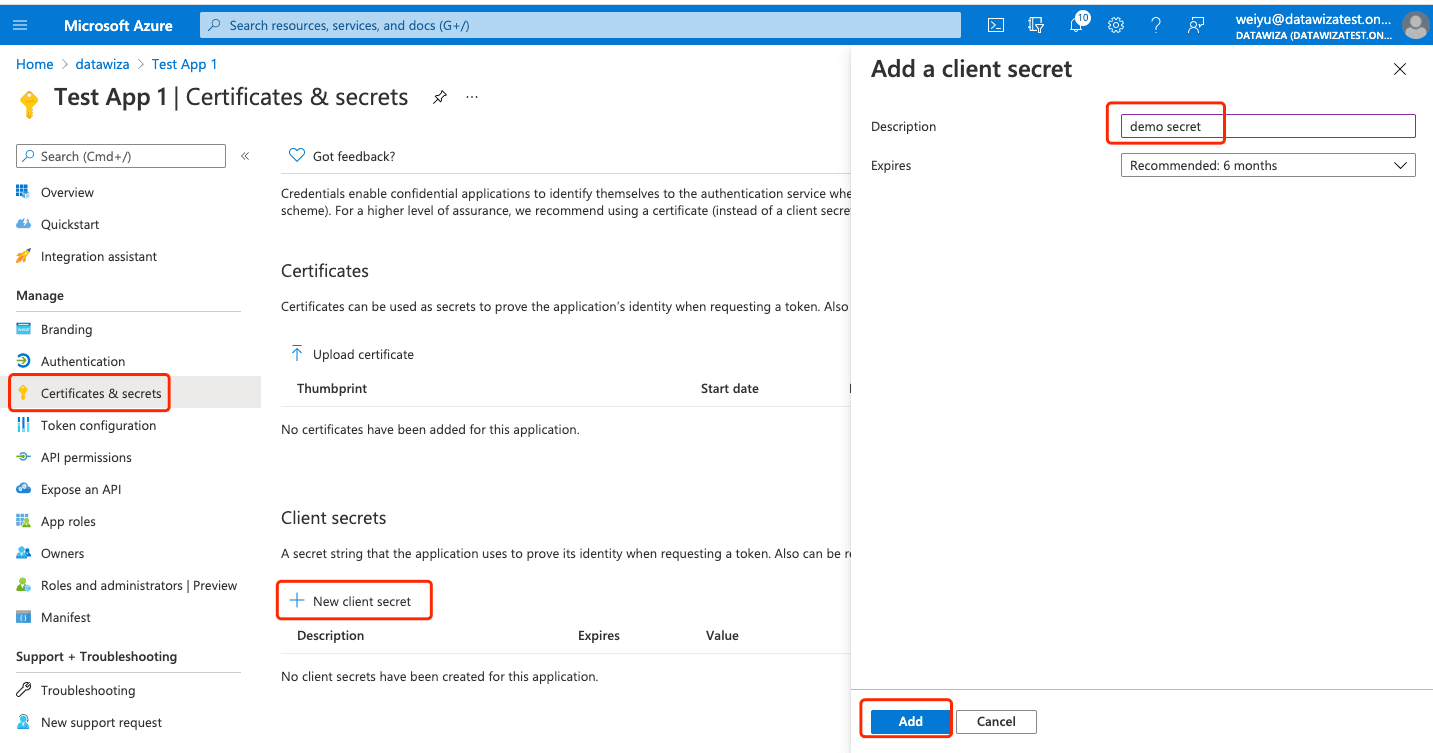1433x753 pixels.
Task: Click the Start date column header
Action: tap(730, 388)
